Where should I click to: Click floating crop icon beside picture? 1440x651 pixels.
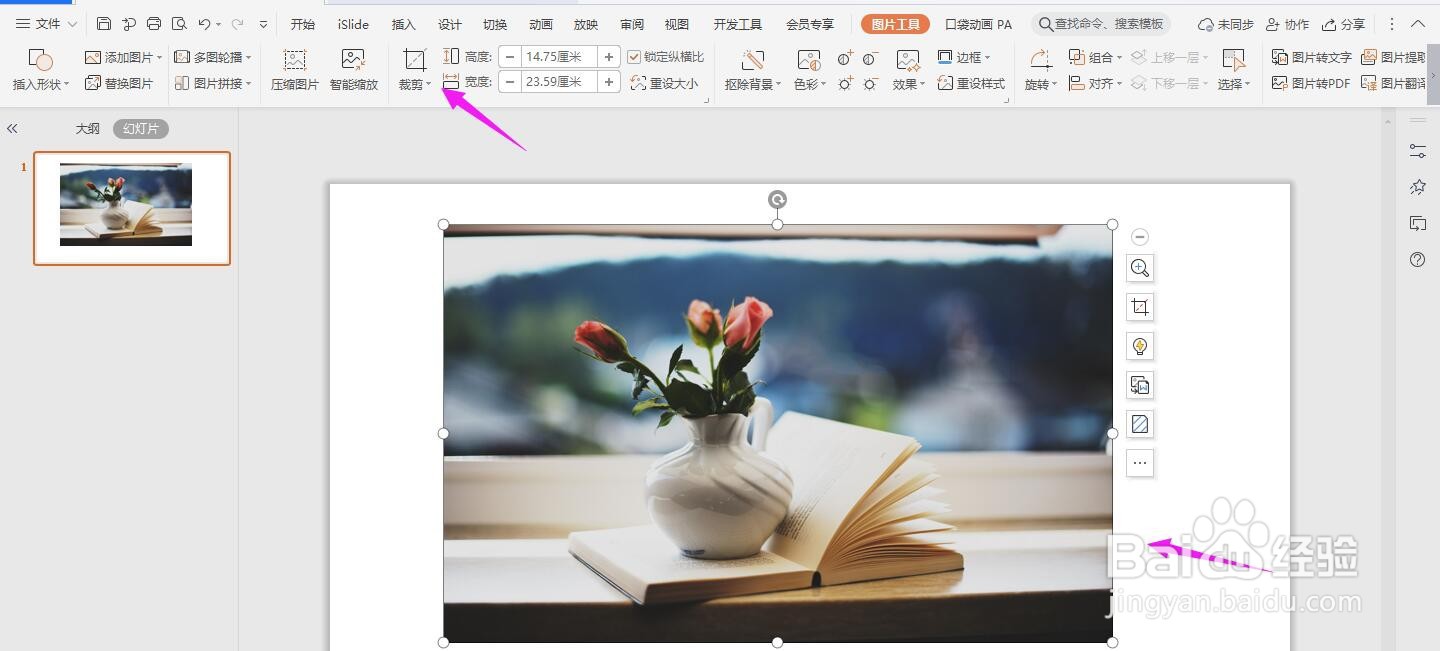[x=1140, y=307]
